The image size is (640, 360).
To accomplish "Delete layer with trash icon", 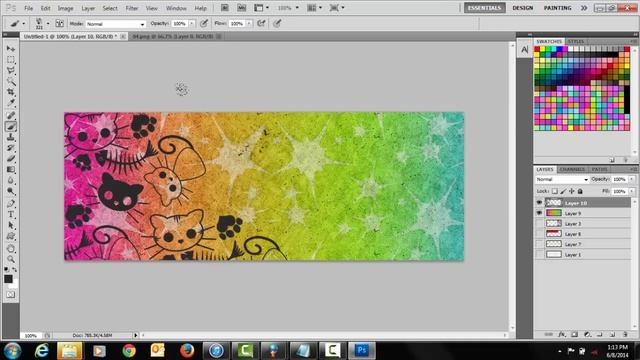I will point(625,334).
